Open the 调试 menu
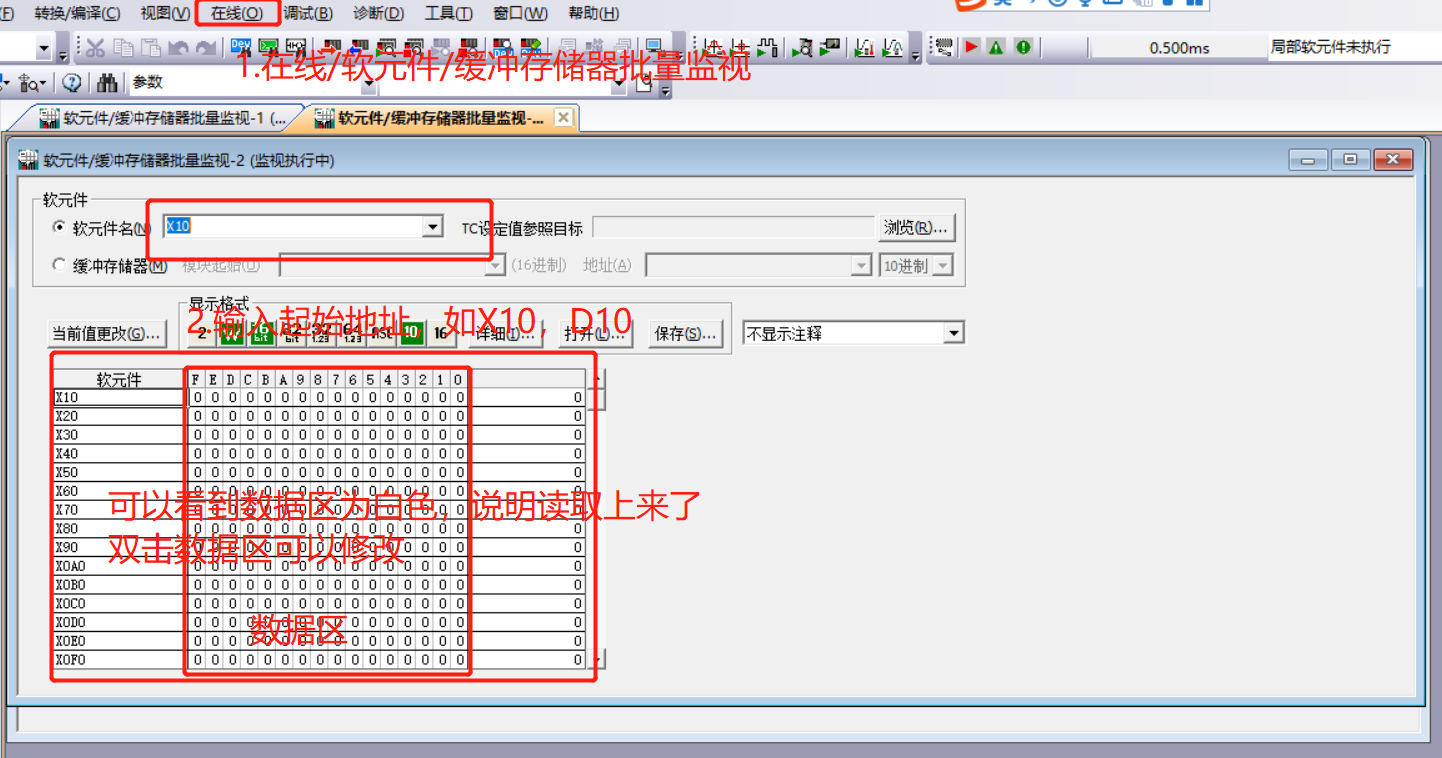 308,13
